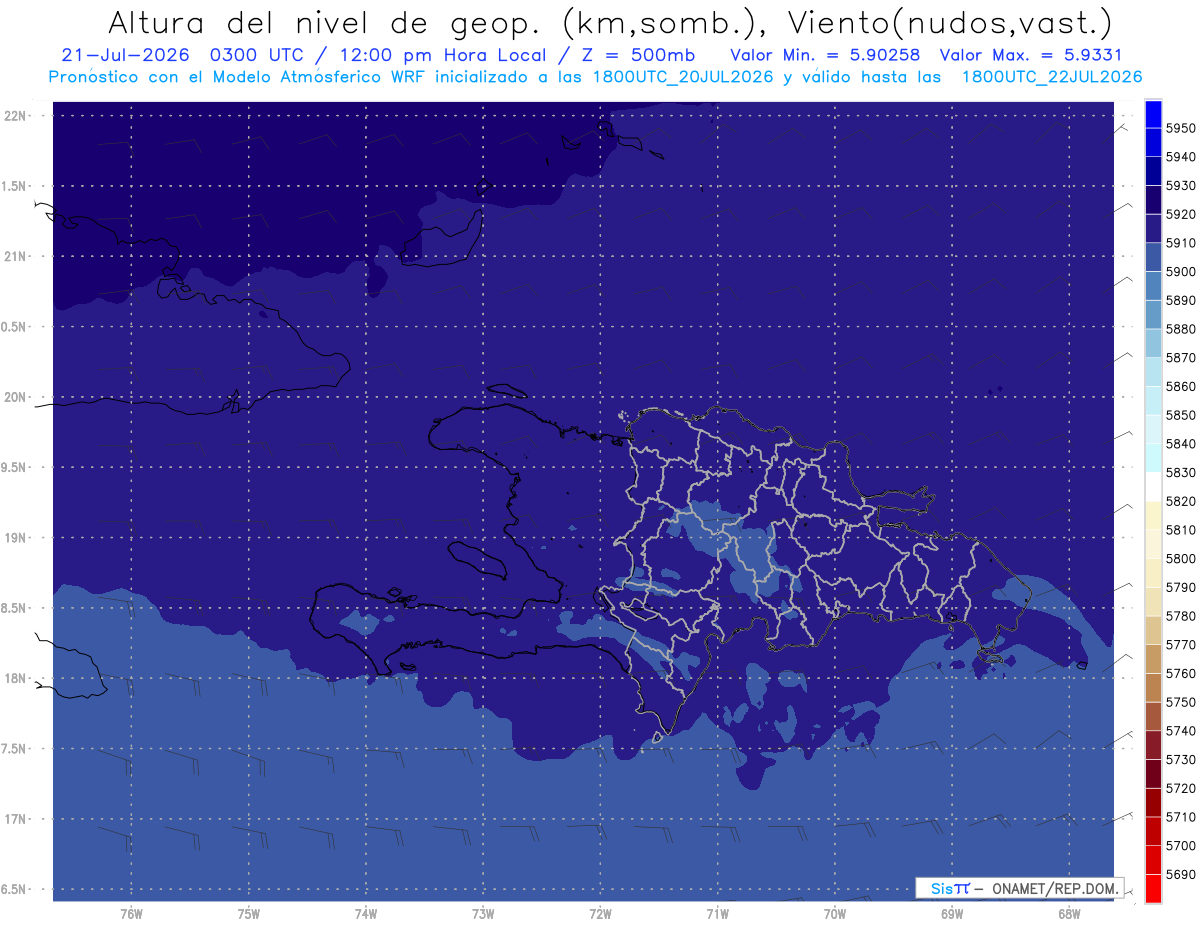Pick the bright red swatch below 5690
This screenshot has height=927, width=1200.
[1153, 888]
